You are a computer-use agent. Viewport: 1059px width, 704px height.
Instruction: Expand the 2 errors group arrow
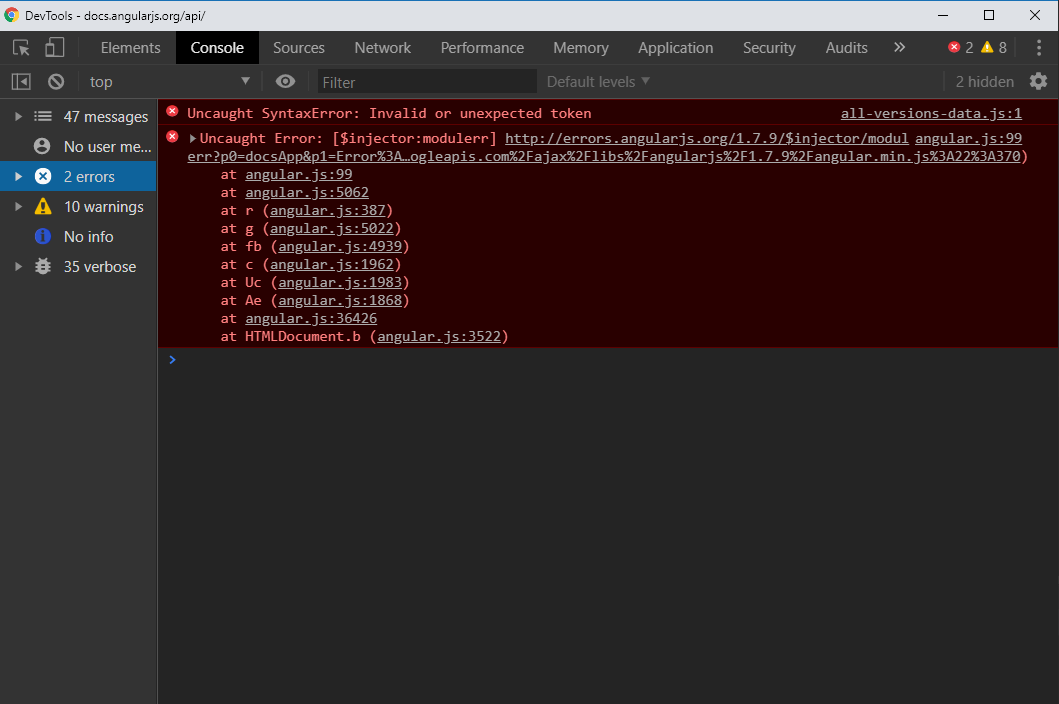(x=18, y=176)
